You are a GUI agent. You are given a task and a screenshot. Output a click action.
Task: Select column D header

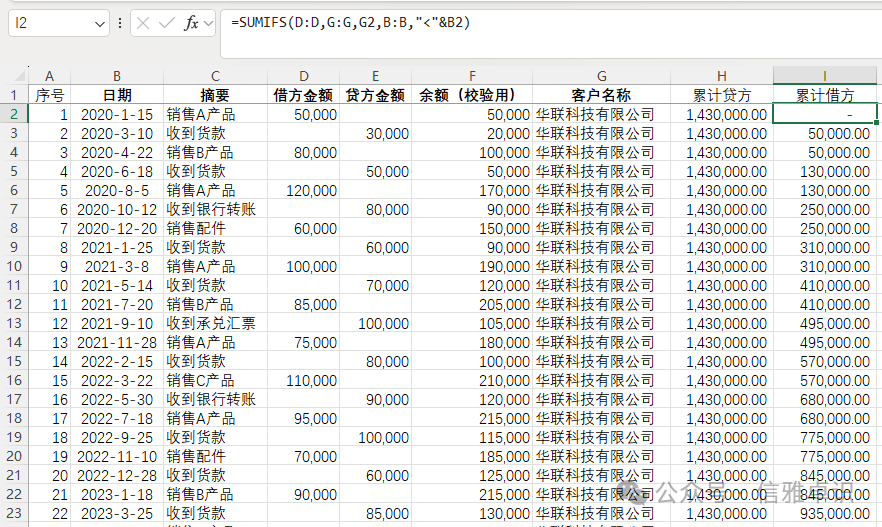(304, 76)
